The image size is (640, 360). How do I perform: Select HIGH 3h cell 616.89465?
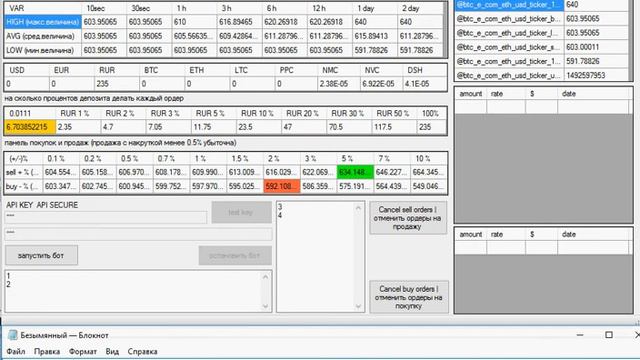click(x=240, y=22)
